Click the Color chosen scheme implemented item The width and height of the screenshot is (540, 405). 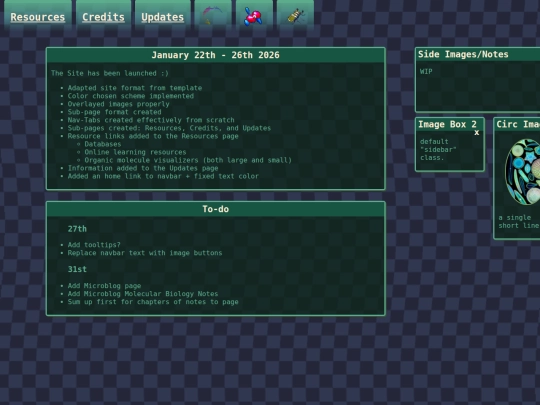click(x=131, y=96)
